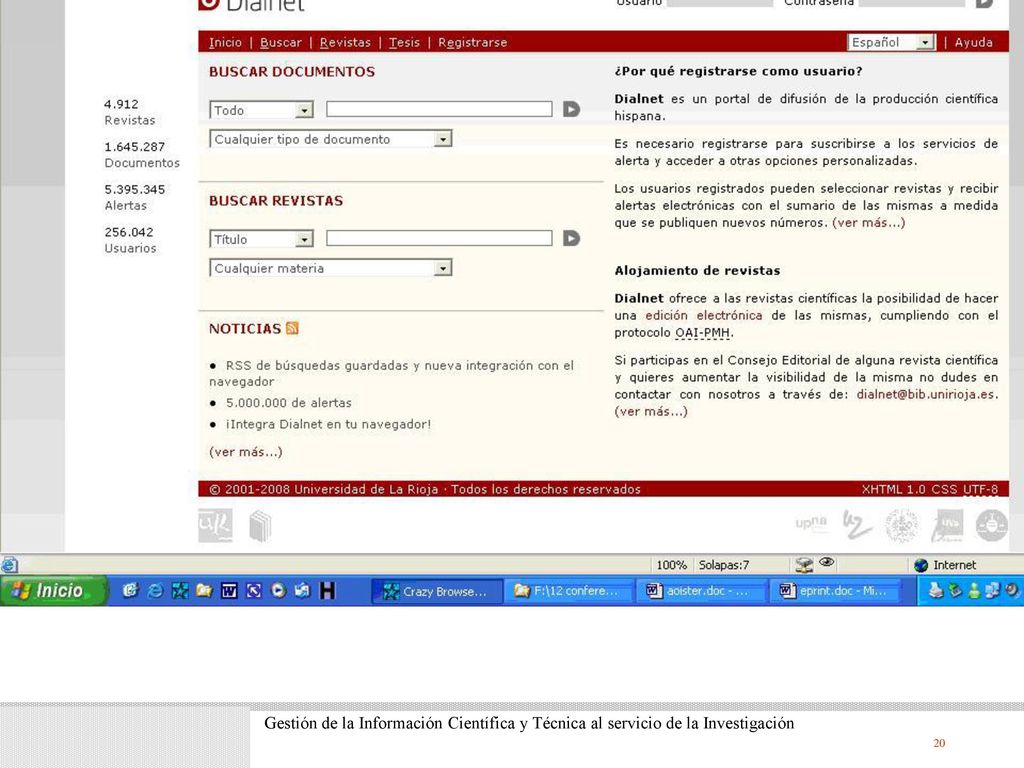This screenshot has width=1024, height=768.
Task: Click the square logo beside the round seal
Action: (948, 526)
